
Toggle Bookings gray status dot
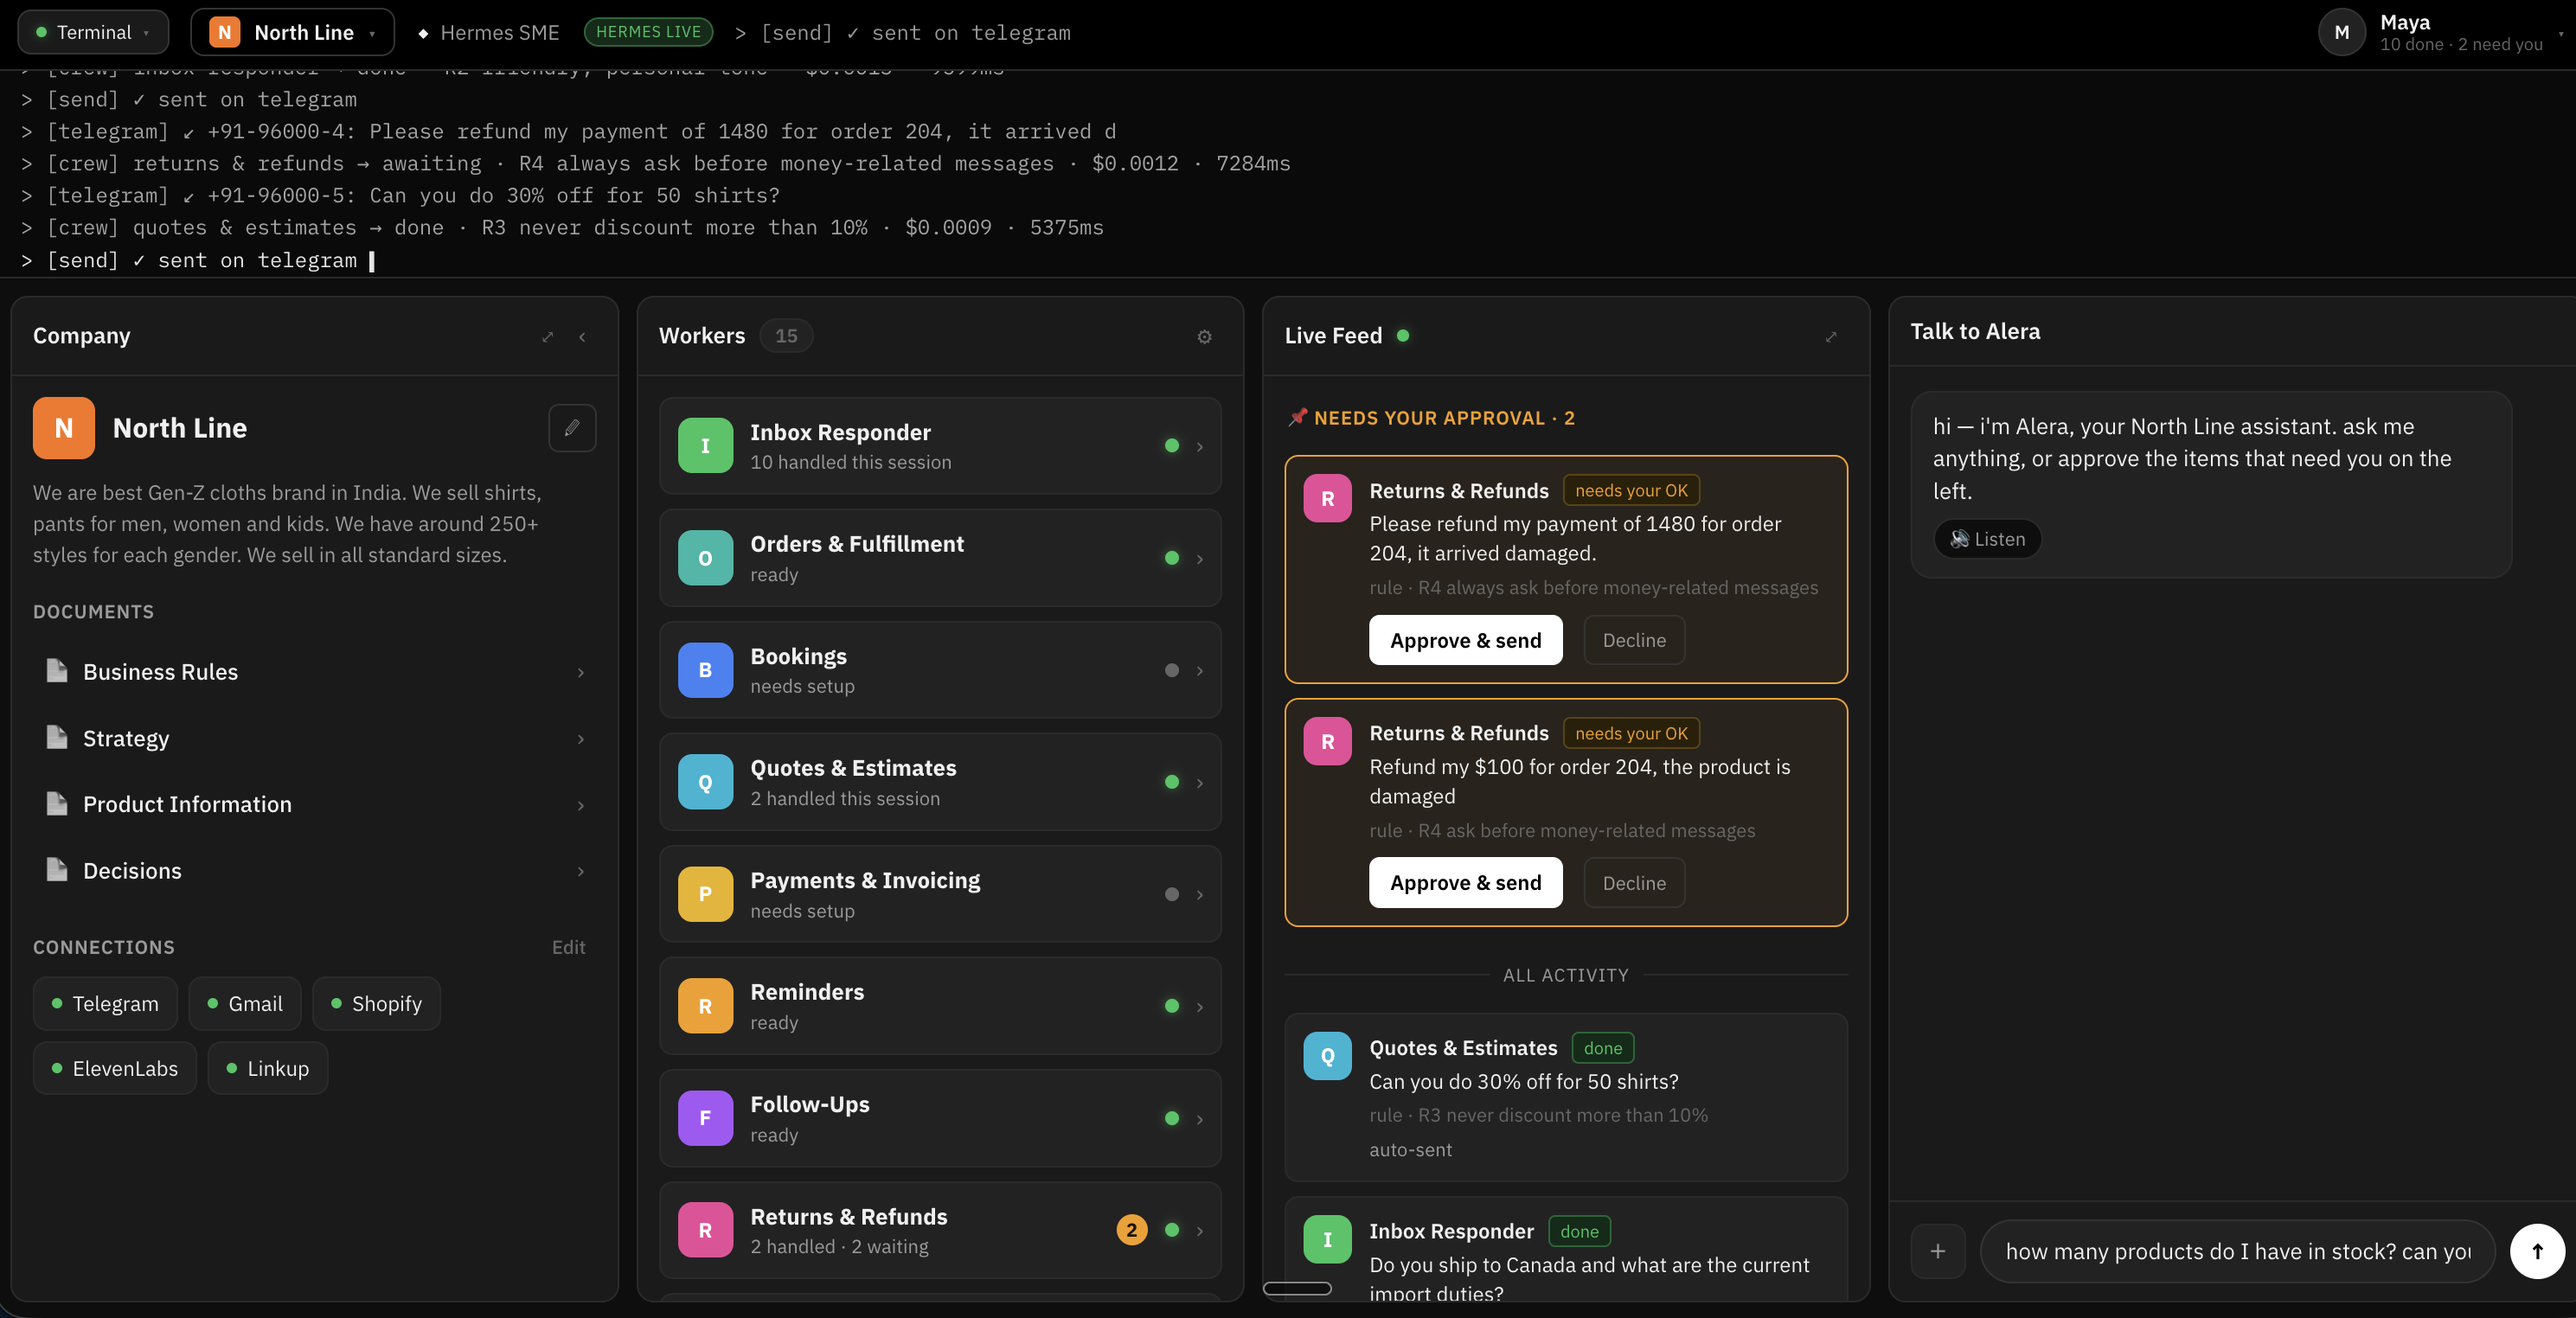point(1172,670)
